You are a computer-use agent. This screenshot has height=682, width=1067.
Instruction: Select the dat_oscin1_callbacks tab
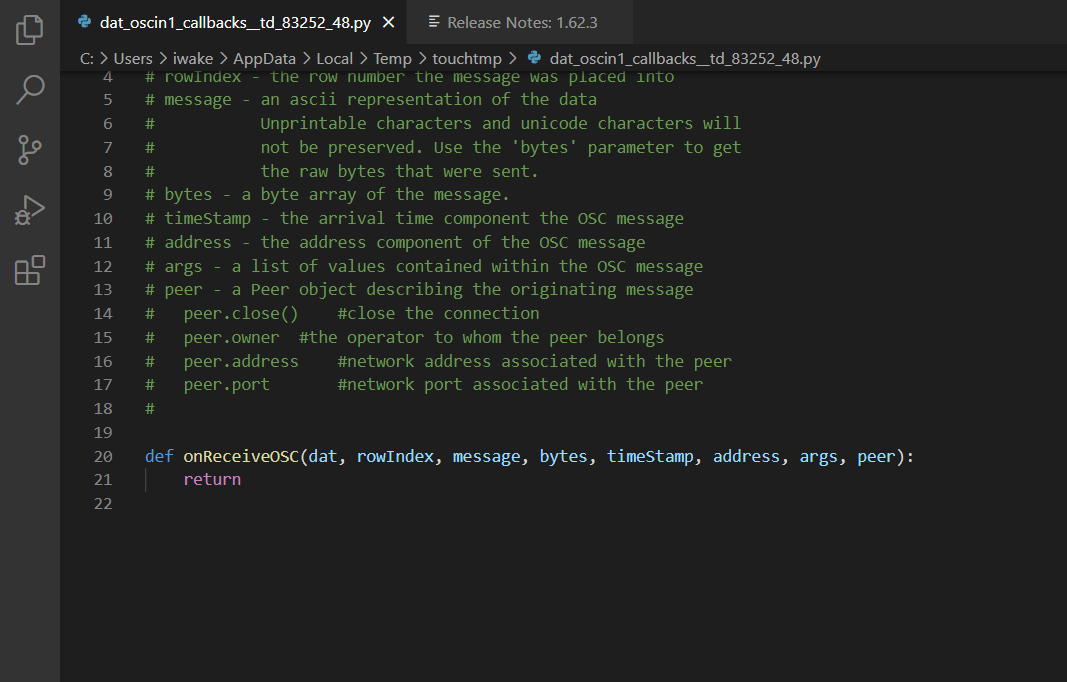[230, 20]
